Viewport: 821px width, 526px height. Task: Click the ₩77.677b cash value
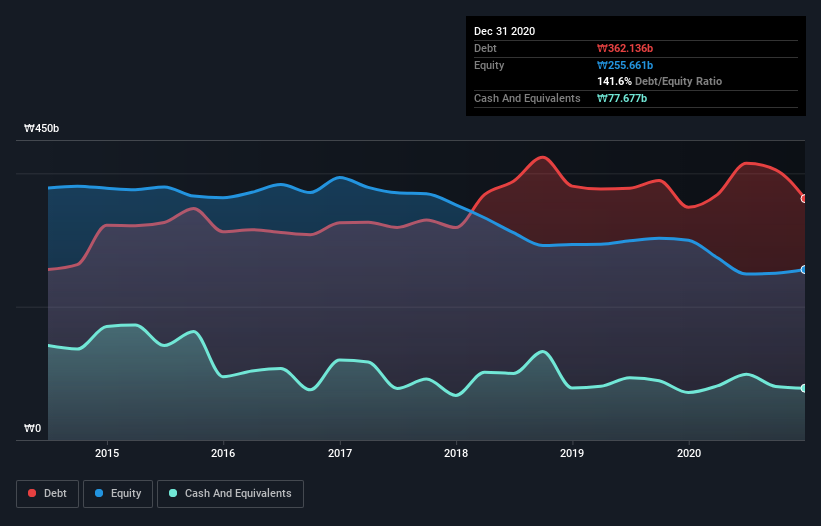622,98
